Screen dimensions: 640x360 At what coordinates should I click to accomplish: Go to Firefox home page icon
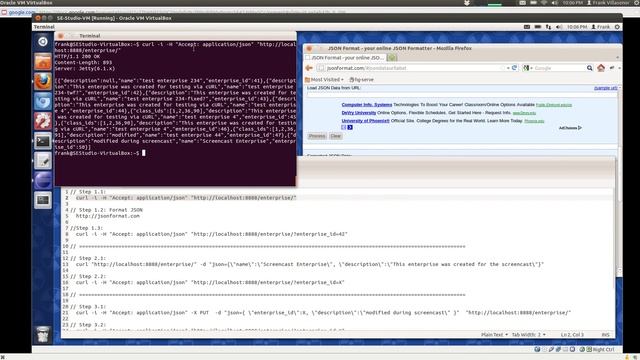tap(601, 68)
